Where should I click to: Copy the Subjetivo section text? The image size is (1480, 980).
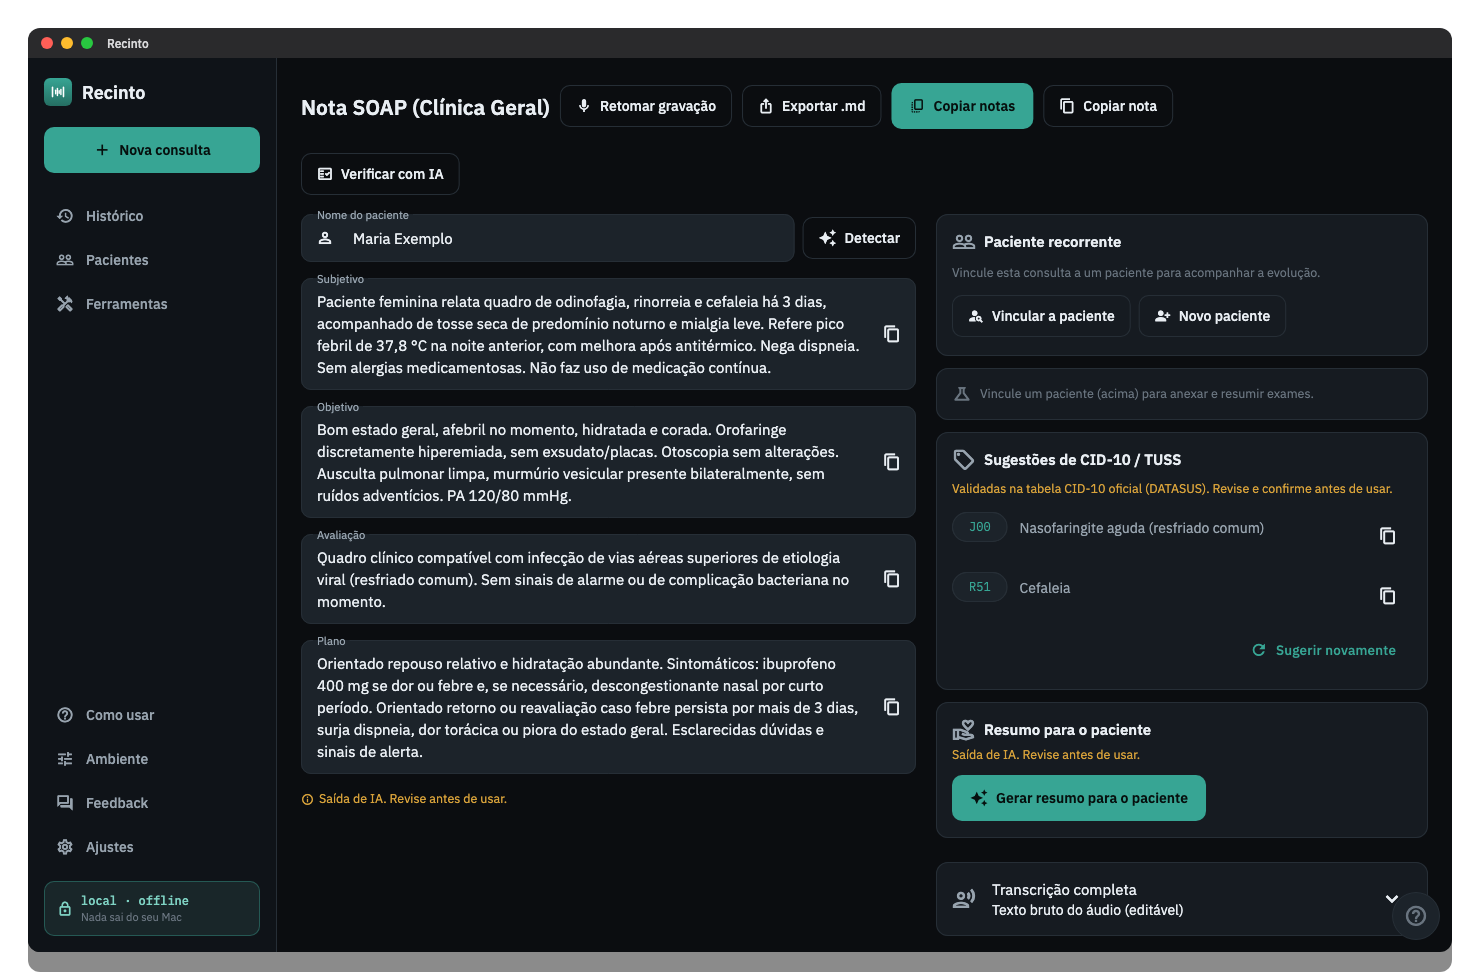point(891,334)
